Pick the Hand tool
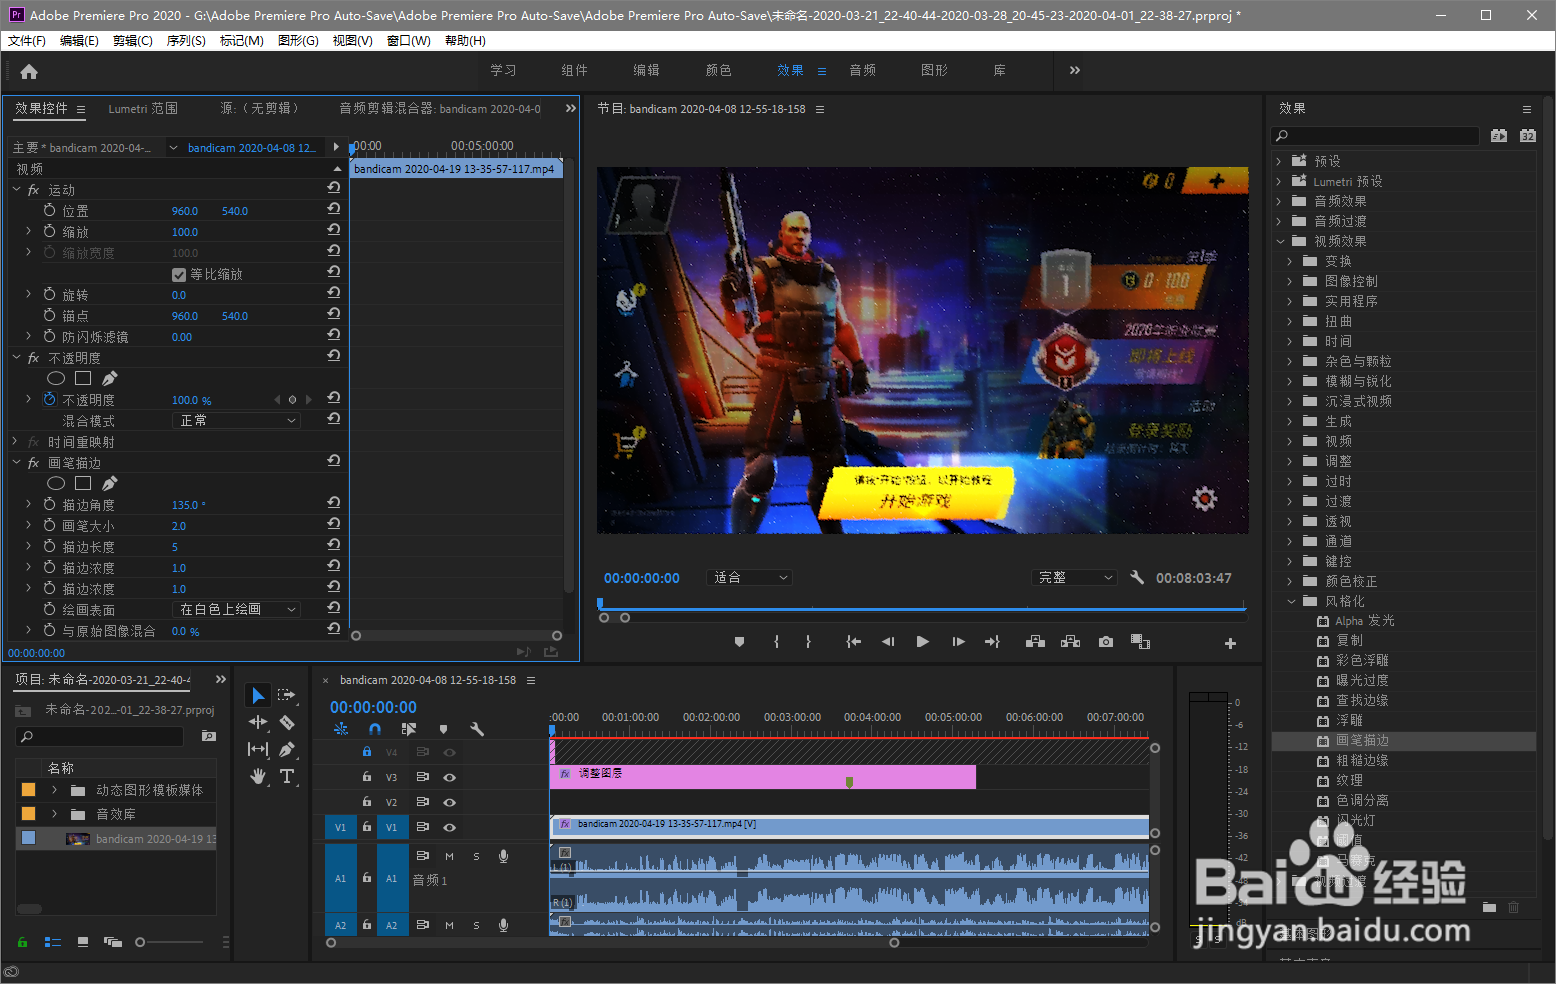Screen dimensions: 1556x984 coord(258,776)
